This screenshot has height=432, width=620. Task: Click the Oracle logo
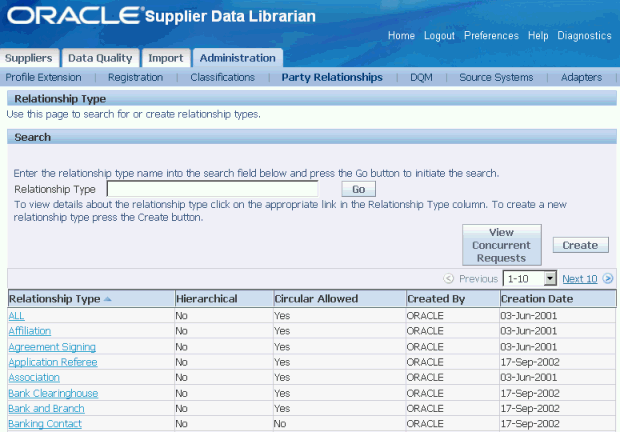coord(74,16)
